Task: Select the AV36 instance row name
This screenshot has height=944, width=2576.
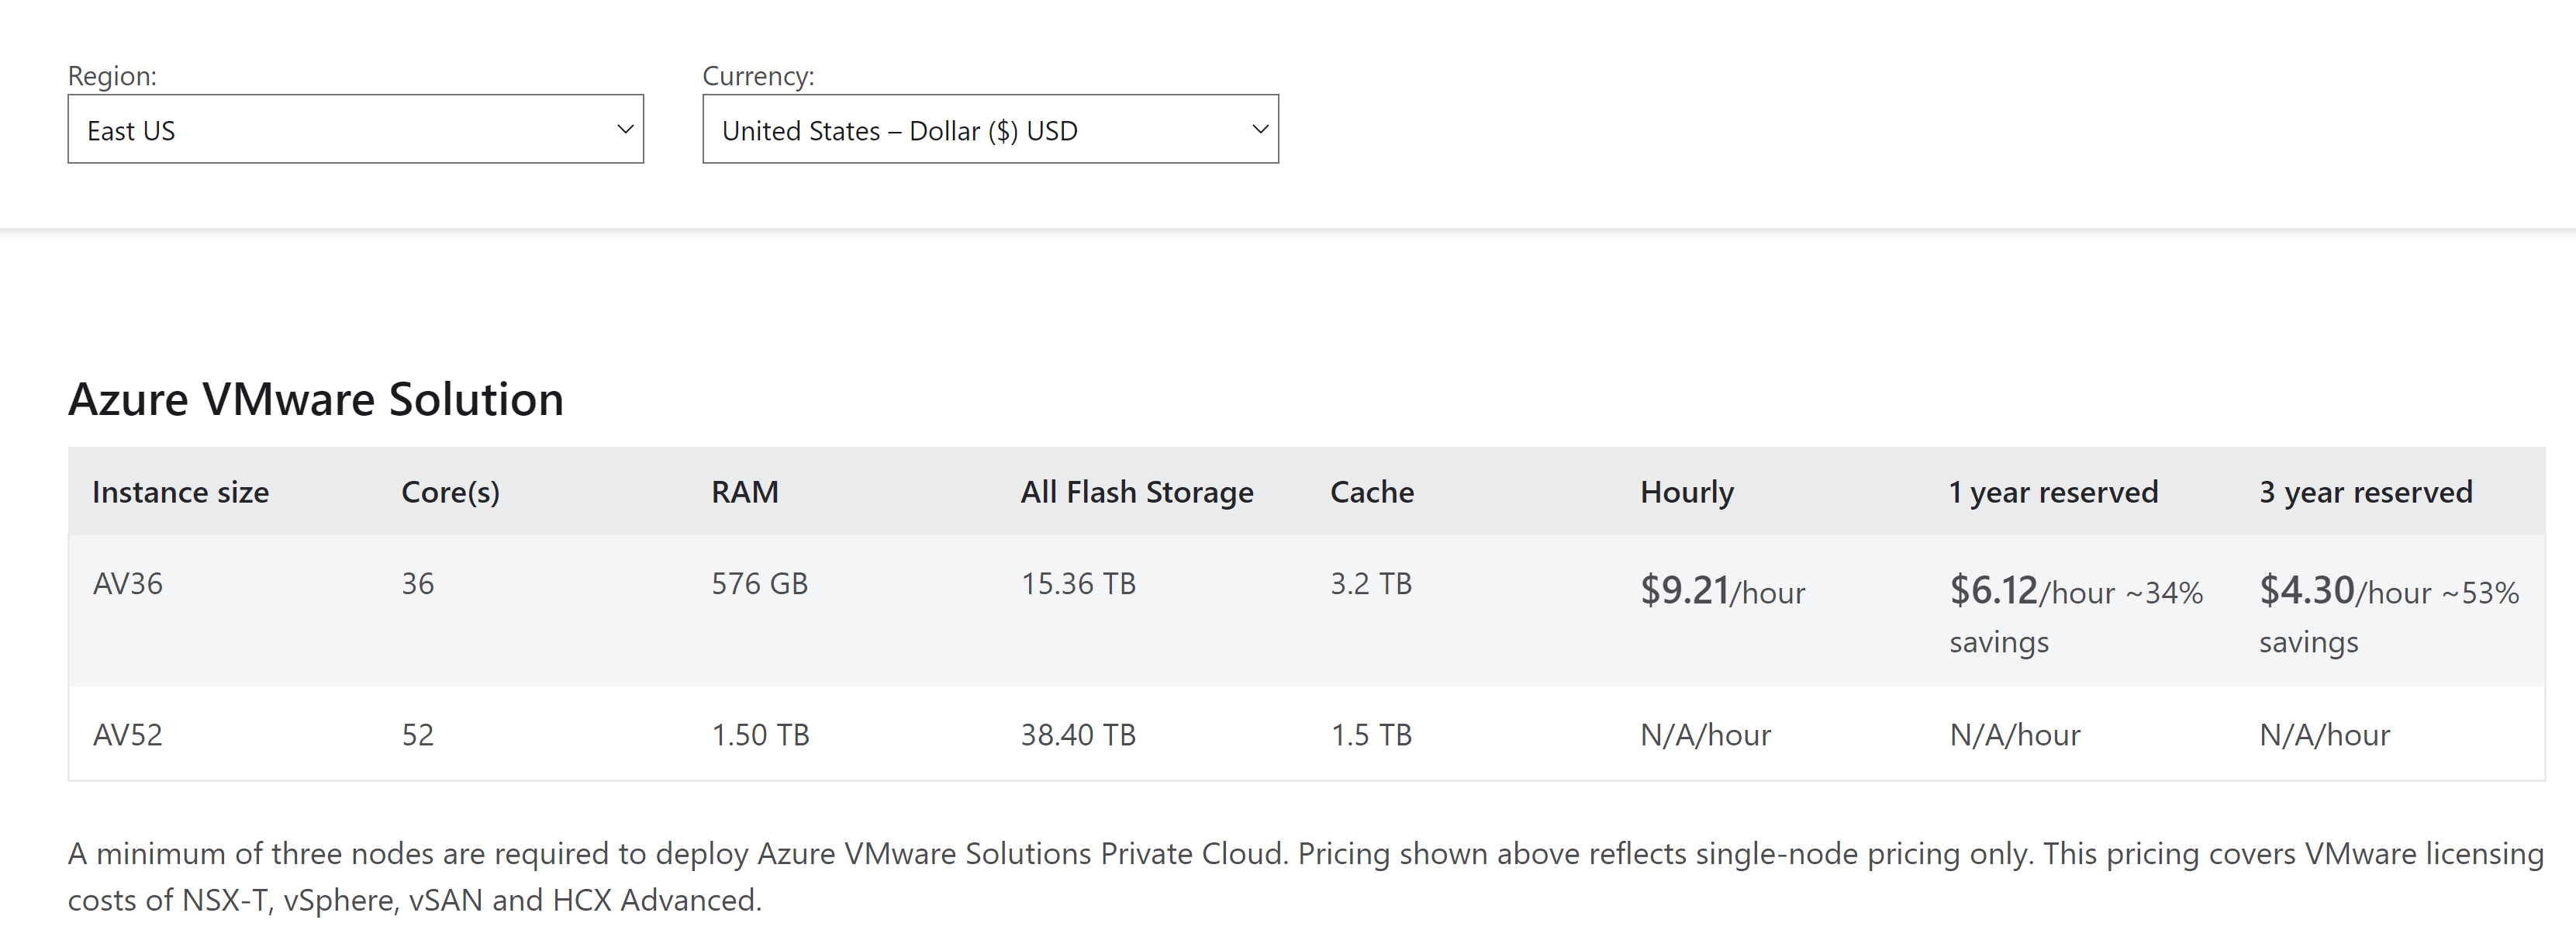Action: click(128, 583)
